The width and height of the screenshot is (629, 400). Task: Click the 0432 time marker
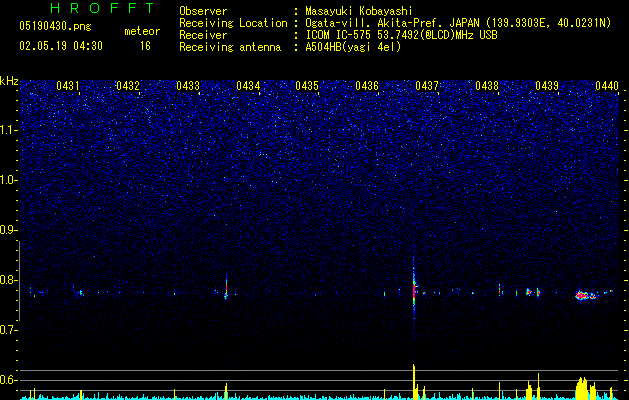point(128,86)
